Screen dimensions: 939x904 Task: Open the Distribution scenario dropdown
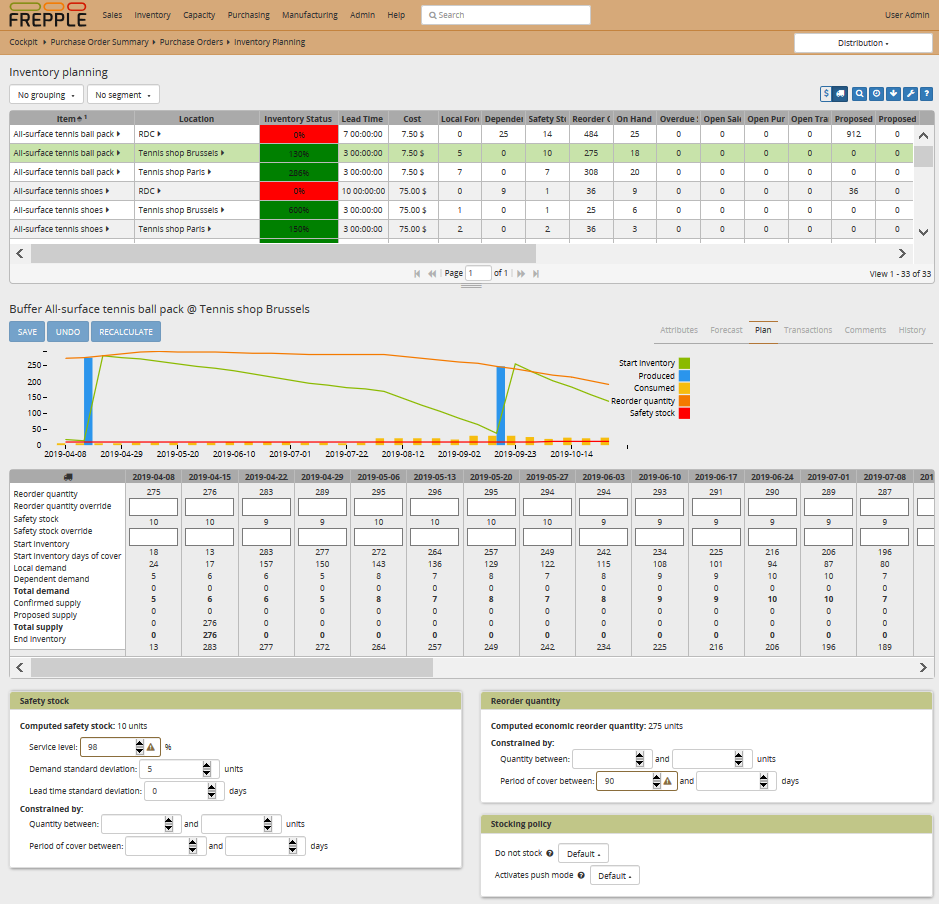point(863,43)
